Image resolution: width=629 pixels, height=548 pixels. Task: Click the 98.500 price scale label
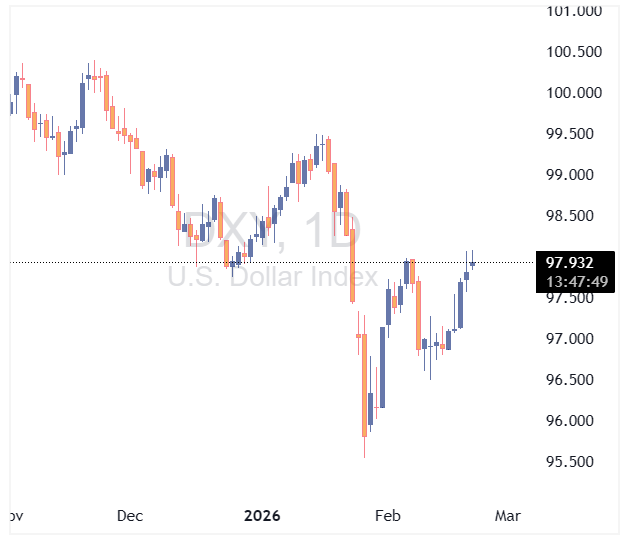[x=574, y=216]
